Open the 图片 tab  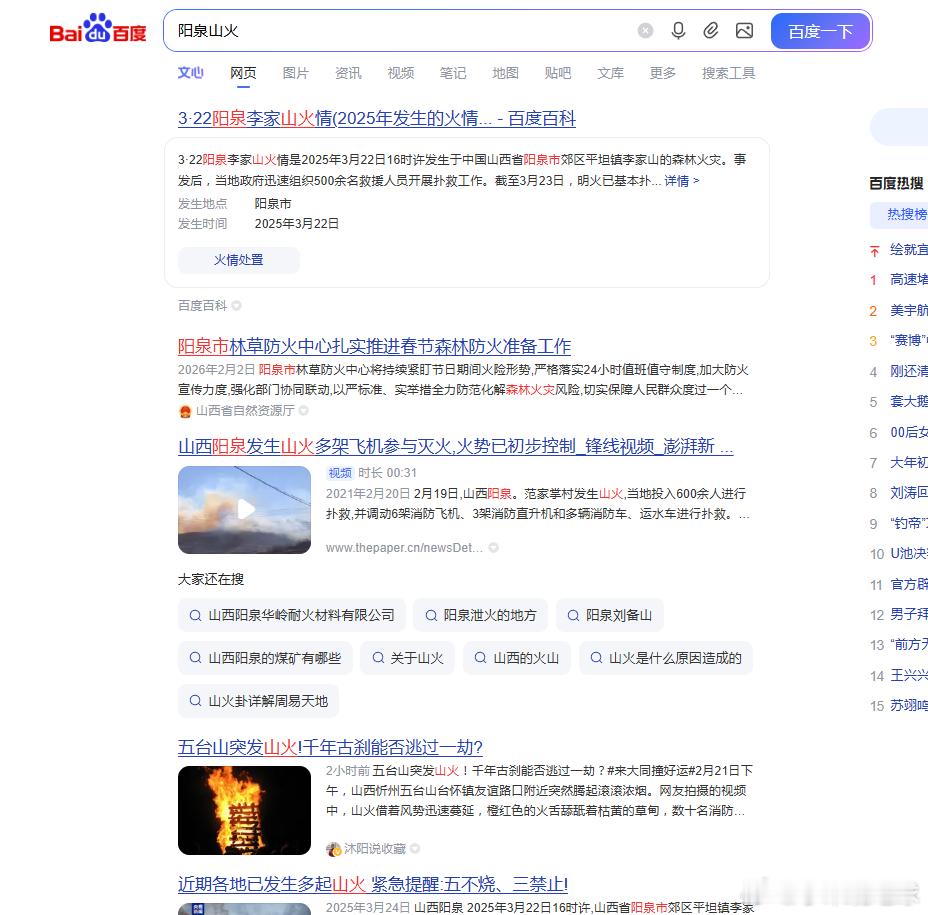coord(295,73)
